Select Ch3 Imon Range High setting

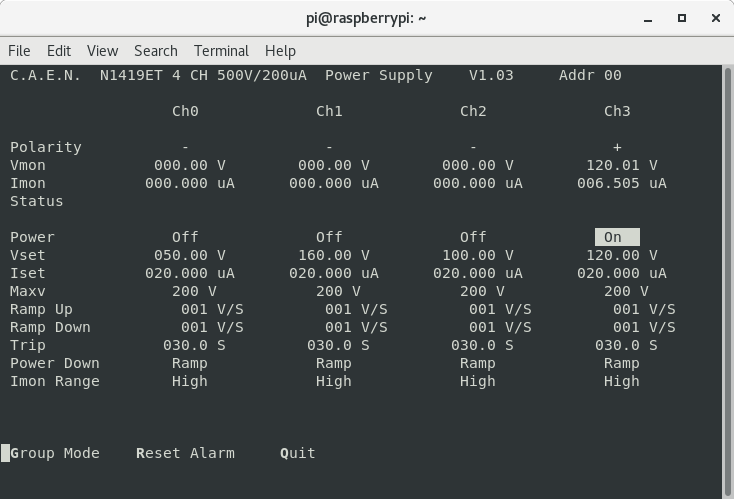(x=621, y=381)
